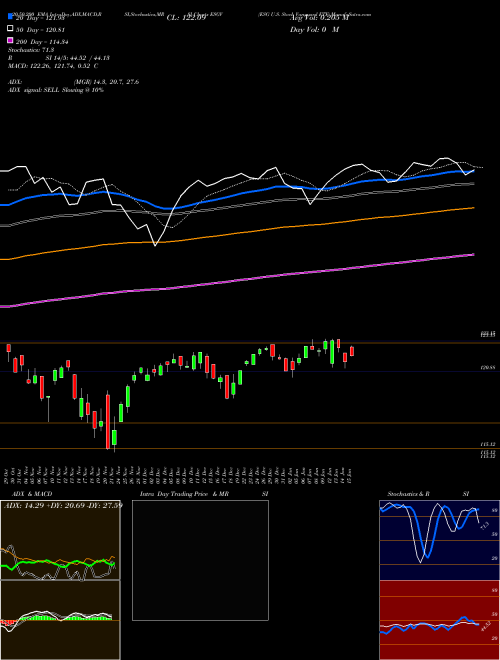
Task: Open the blue Stochastics chart panel
Action: pos(439,540)
